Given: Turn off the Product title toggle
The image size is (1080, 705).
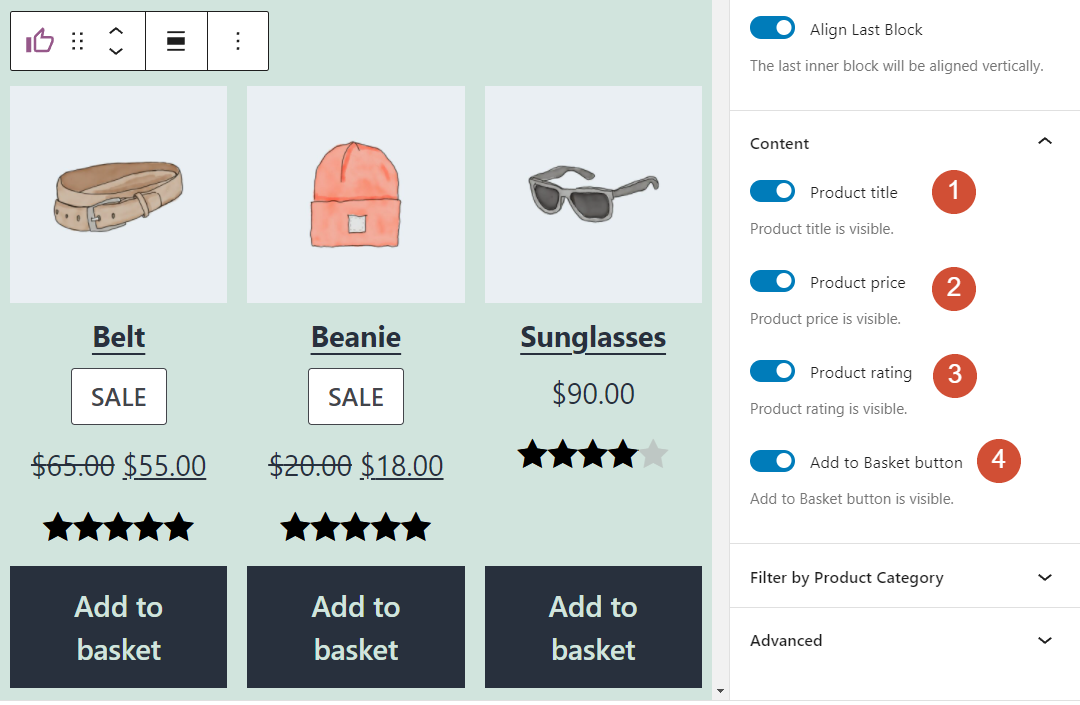Looking at the screenshot, I should click(772, 191).
